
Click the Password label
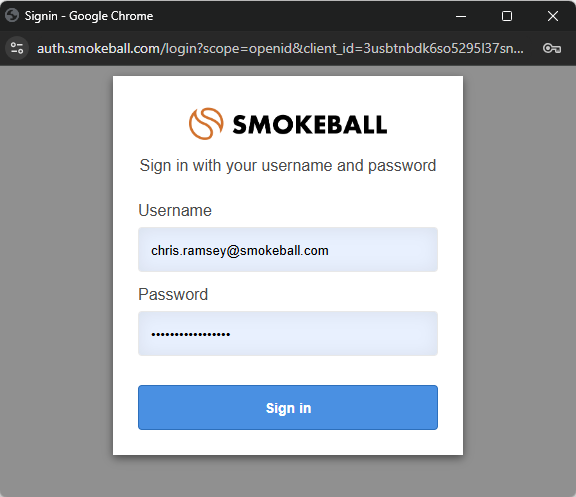173,294
